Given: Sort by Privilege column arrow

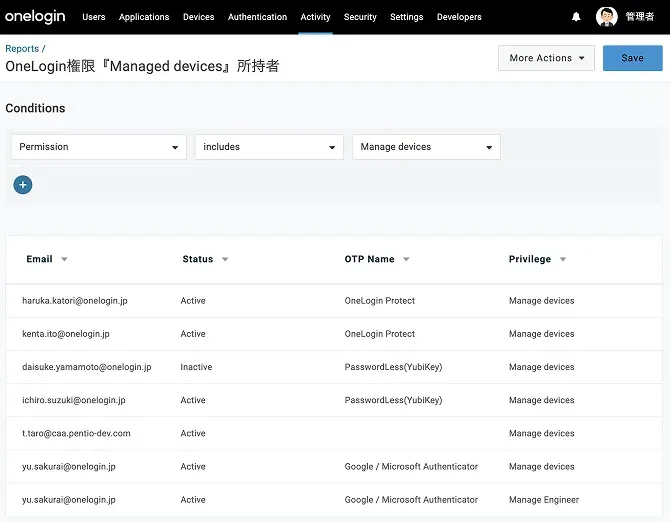Looking at the screenshot, I should click(563, 260).
